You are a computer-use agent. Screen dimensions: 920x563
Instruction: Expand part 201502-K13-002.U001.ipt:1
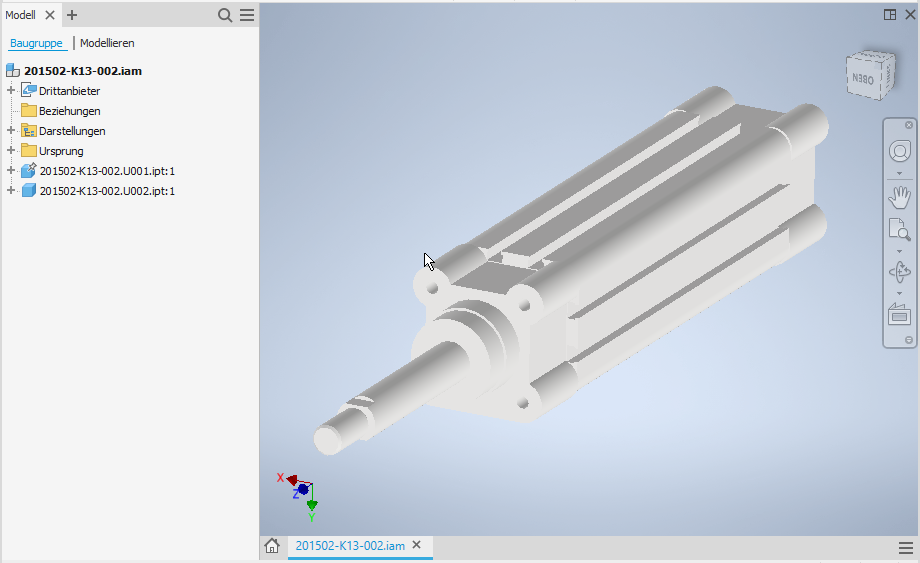(11, 171)
